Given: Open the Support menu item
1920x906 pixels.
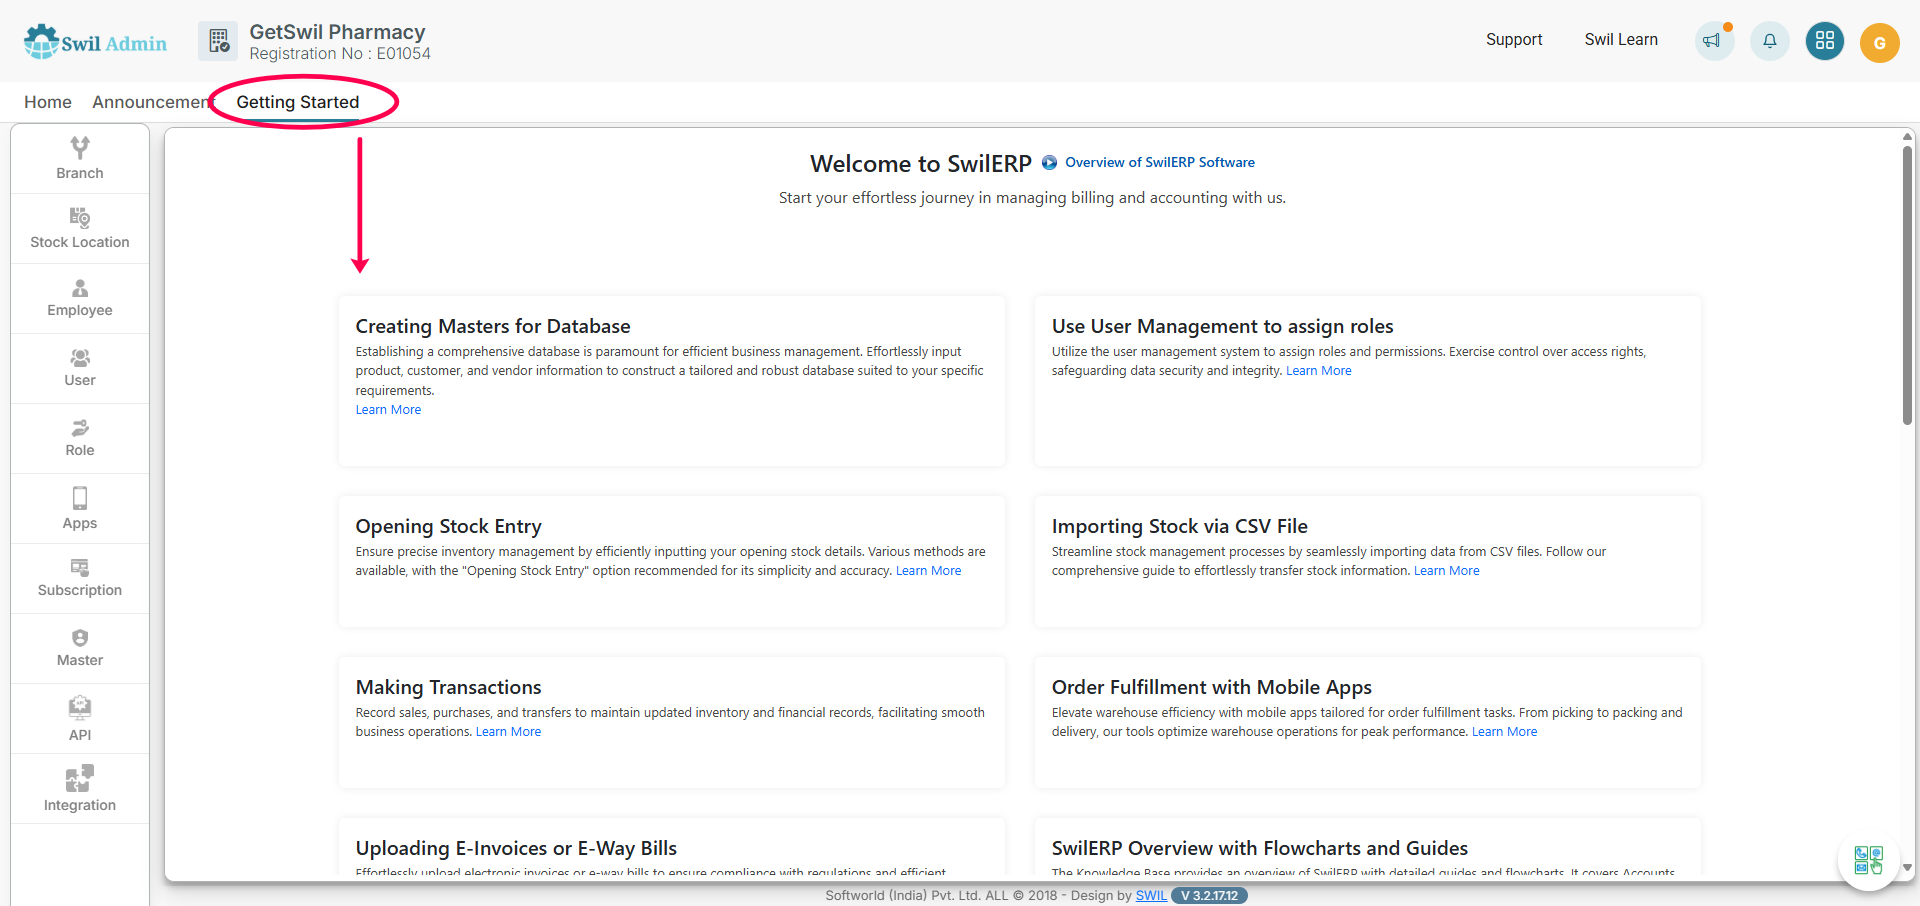Looking at the screenshot, I should coord(1514,39).
